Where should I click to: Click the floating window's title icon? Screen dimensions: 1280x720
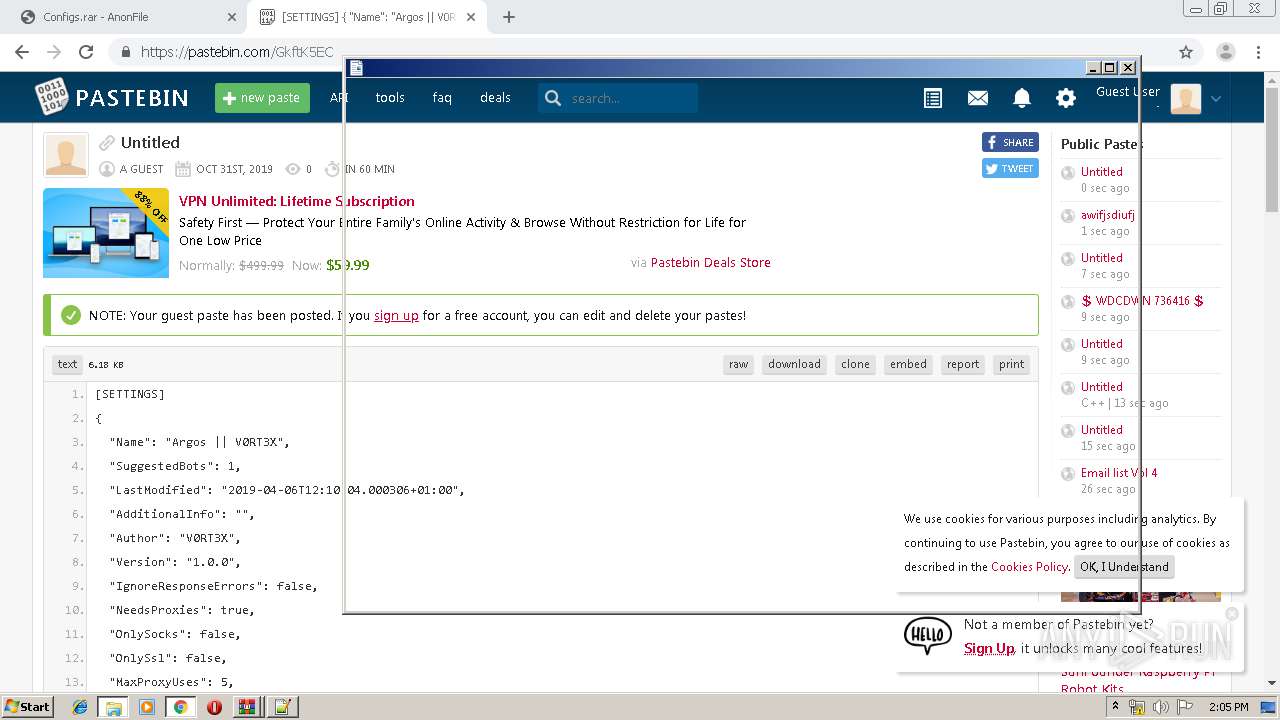(x=356, y=68)
